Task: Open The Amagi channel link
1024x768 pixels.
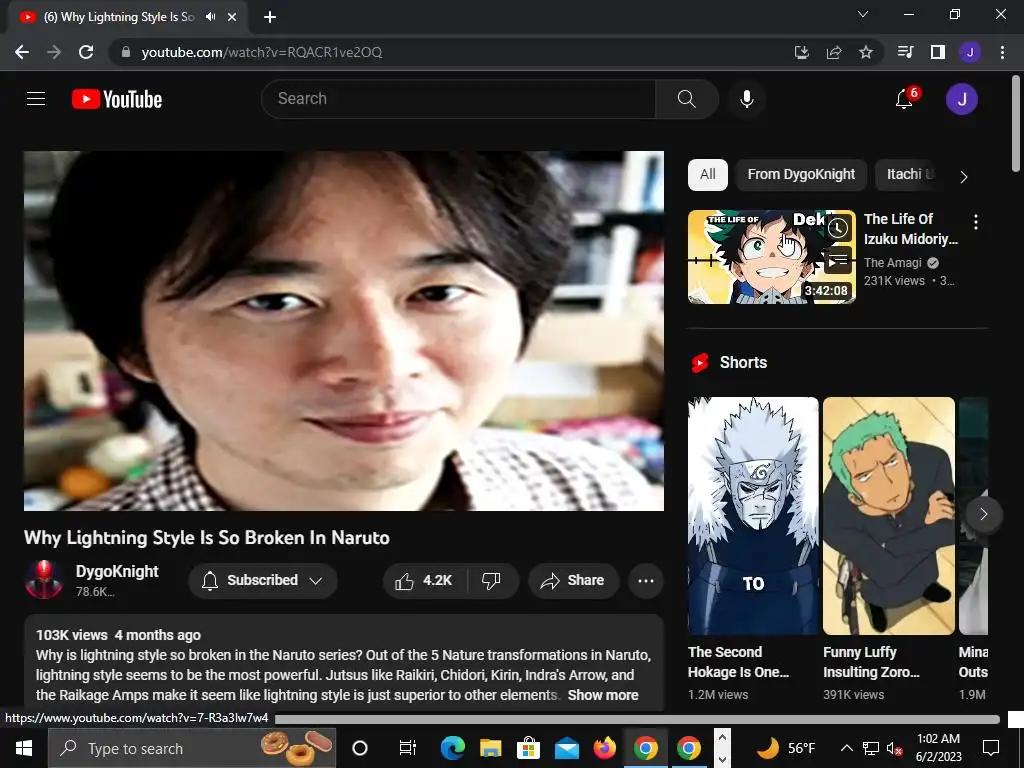Action: (x=893, y=263)
